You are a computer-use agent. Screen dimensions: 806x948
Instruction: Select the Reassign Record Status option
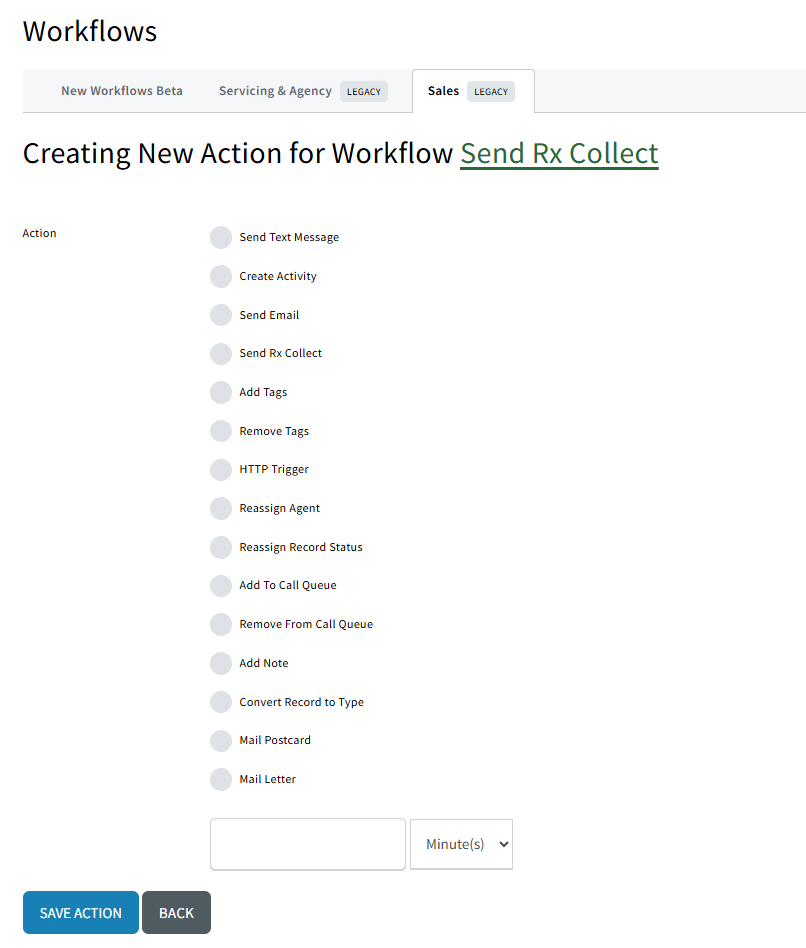click(221, 547)
